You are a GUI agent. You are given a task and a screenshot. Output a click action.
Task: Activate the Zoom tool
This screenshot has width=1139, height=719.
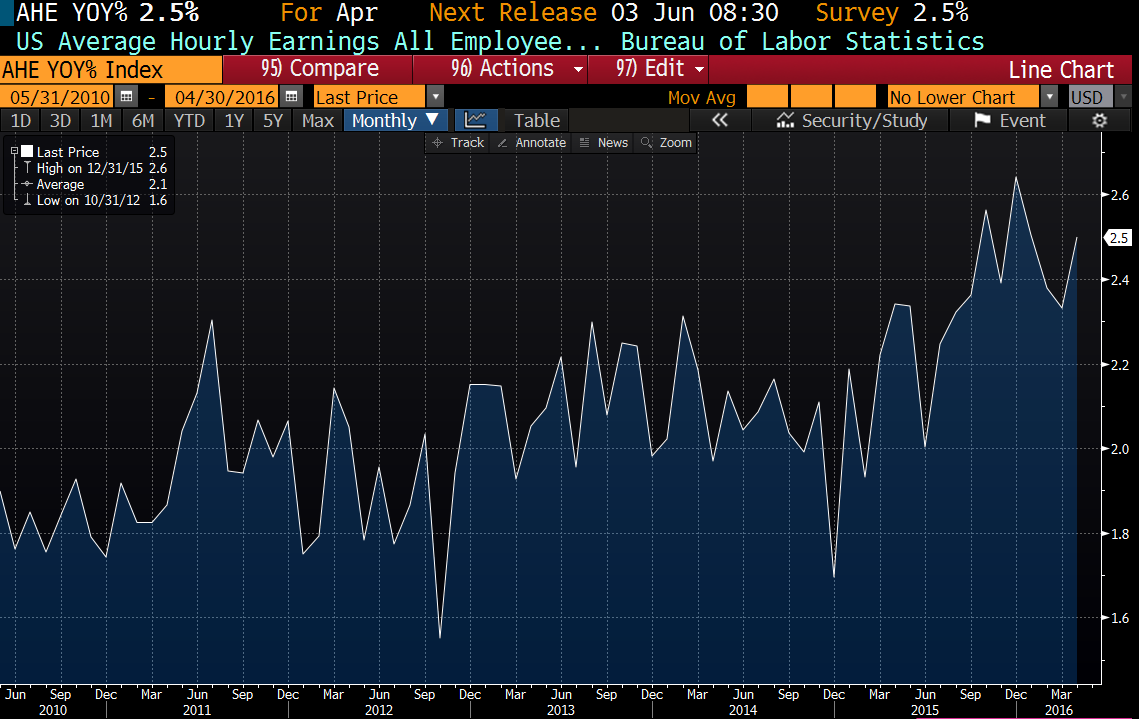click(x=667, y=143)
